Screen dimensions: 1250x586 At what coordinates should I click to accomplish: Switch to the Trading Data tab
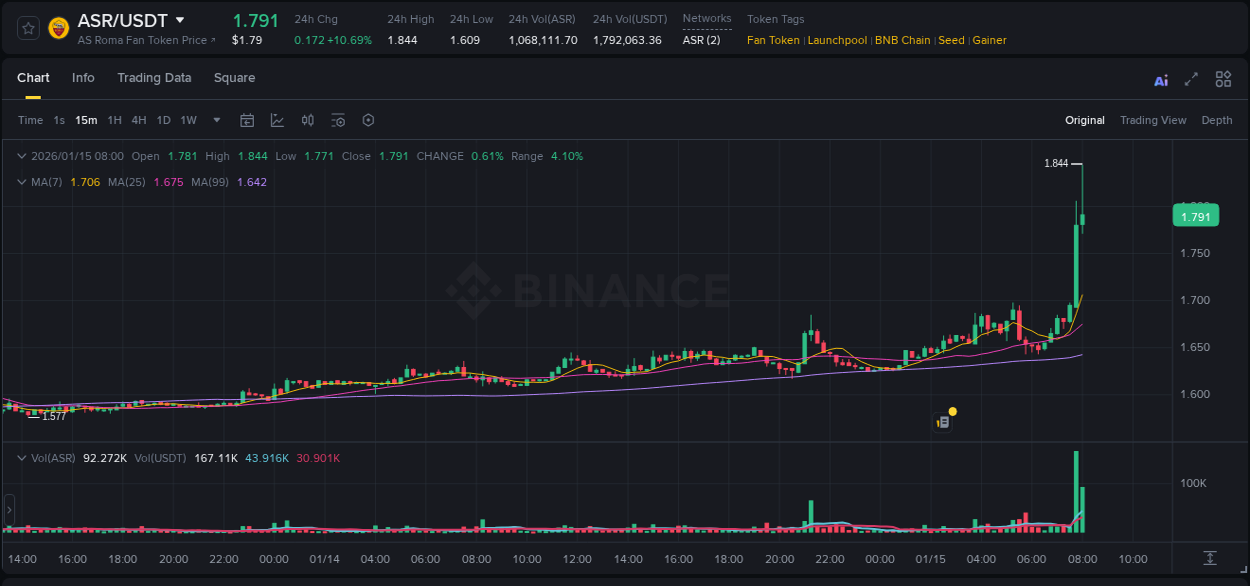pyautogui.click(x=154, y=78)
